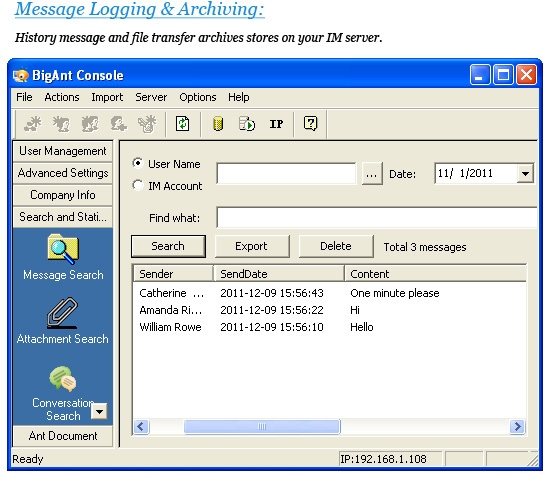Click the IP toolbar icon
Viewport: 550px width, 485px height.
pyautogui.click(x=276, y=124)
